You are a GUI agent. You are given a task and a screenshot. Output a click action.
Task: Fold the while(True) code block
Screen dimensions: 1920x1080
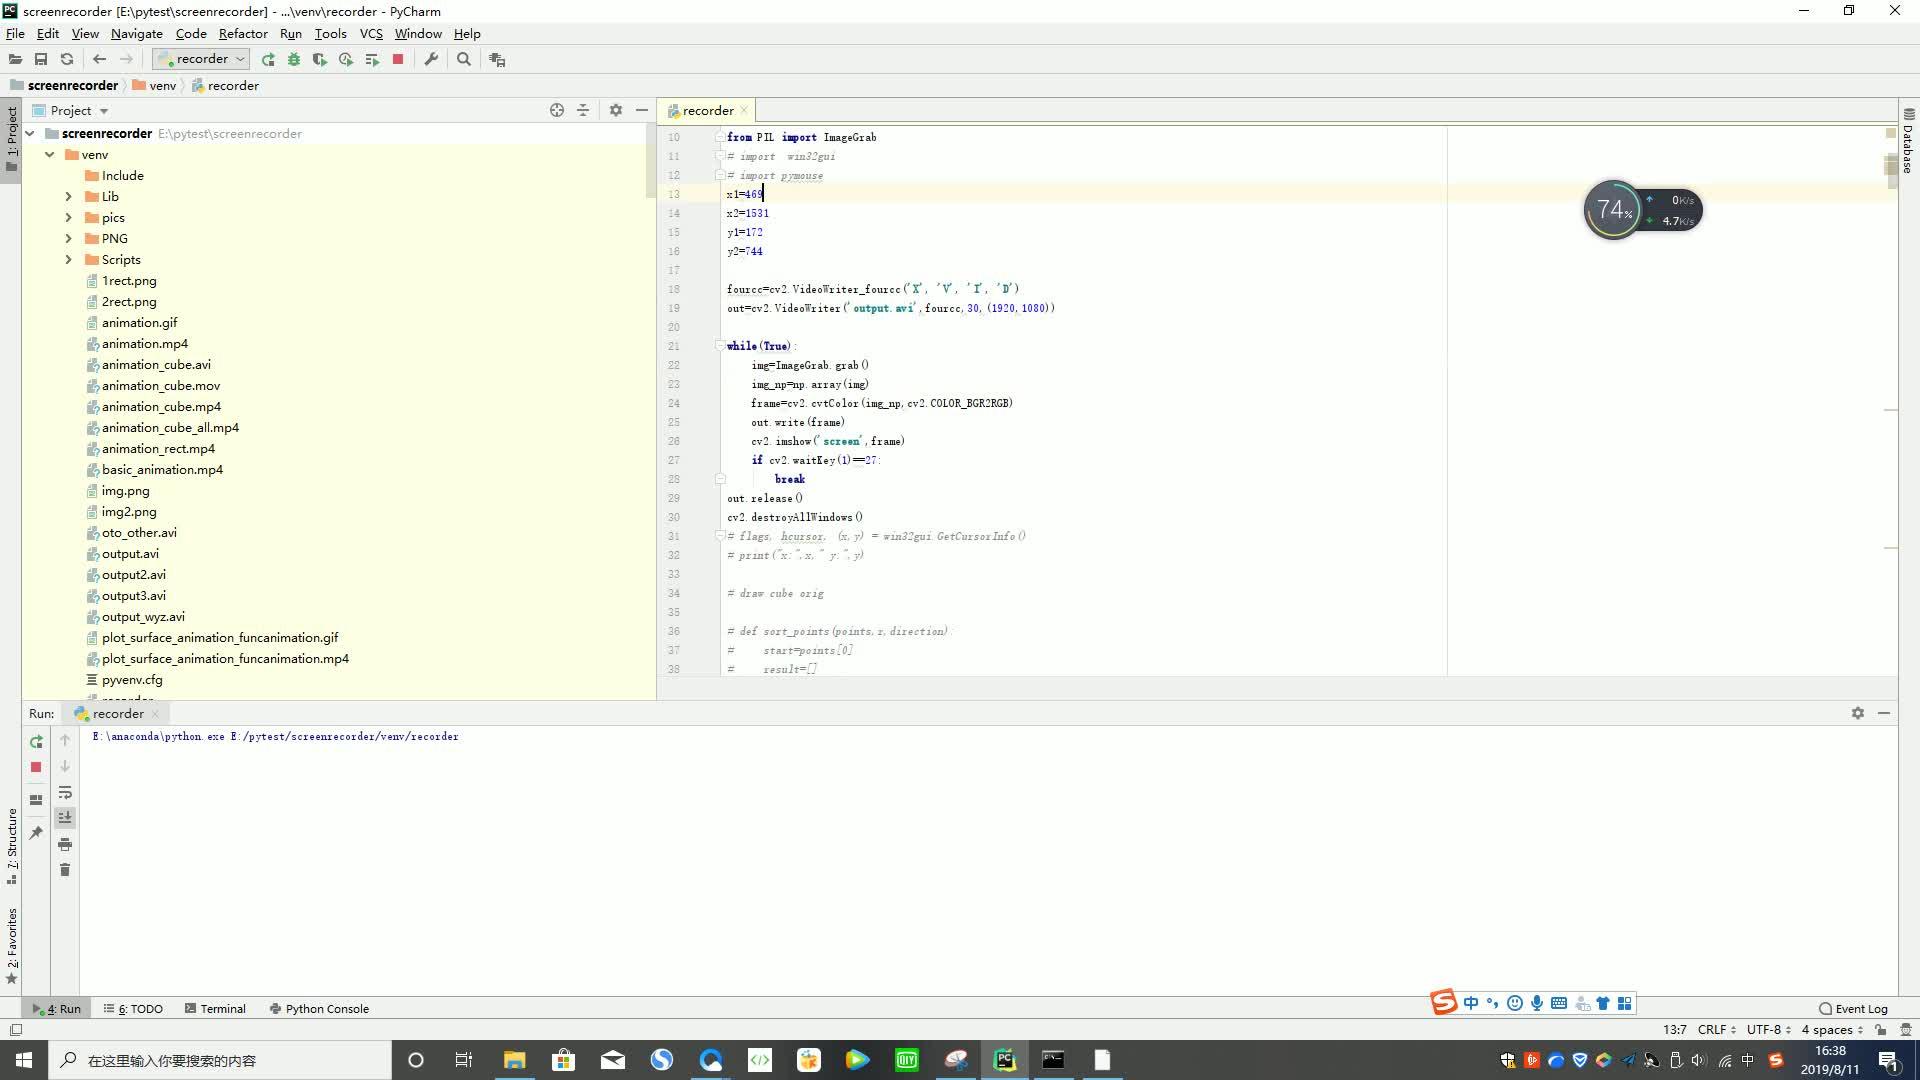coord(720,346)
